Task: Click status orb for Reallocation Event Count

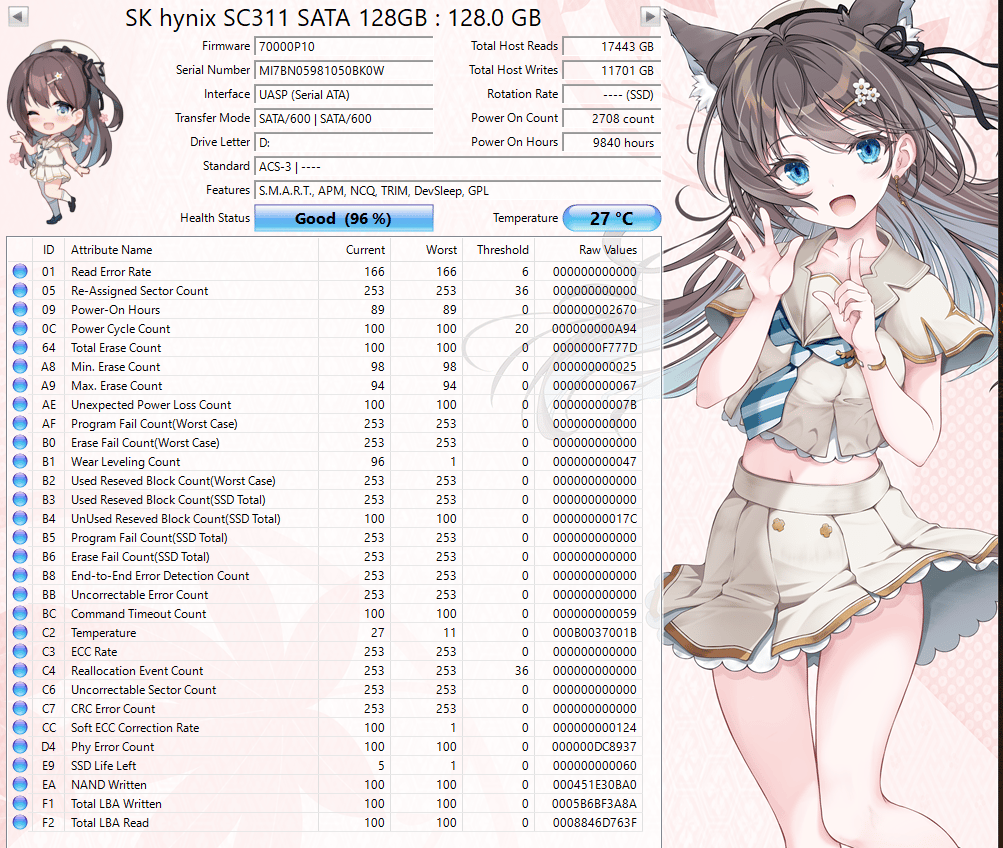Action: click(x=20, y=670)
